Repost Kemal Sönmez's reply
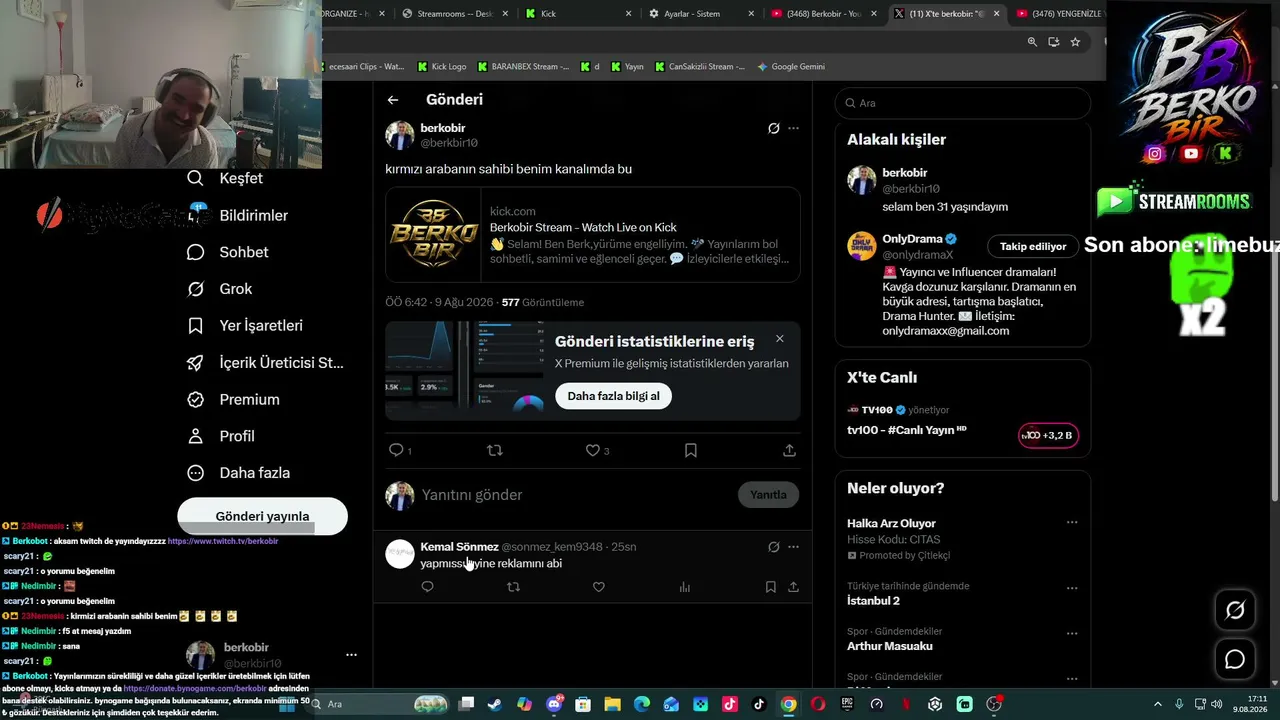The image size is (1280, 720). pyautogui.click(x=513, y=587)
